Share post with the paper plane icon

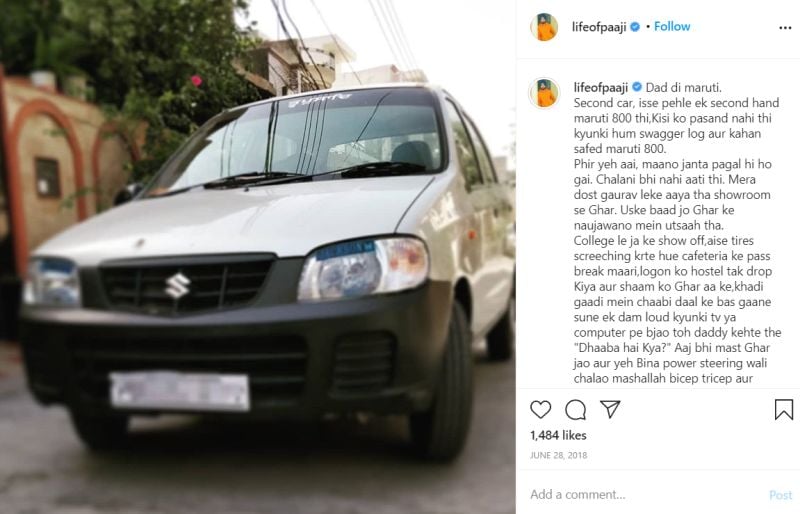click(x=610, y=409)
